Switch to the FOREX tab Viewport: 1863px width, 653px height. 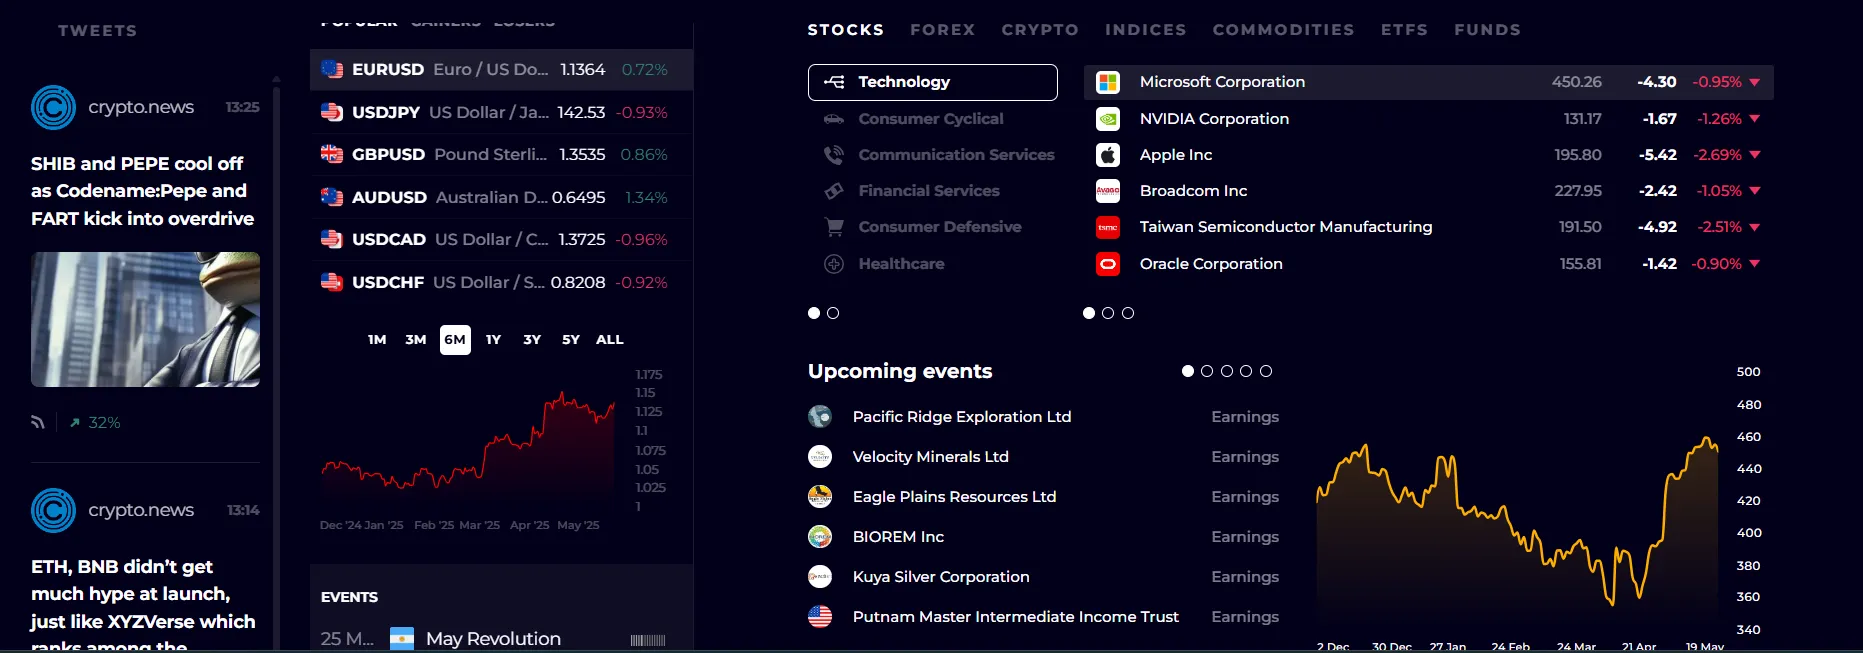(x=942, y=30)
